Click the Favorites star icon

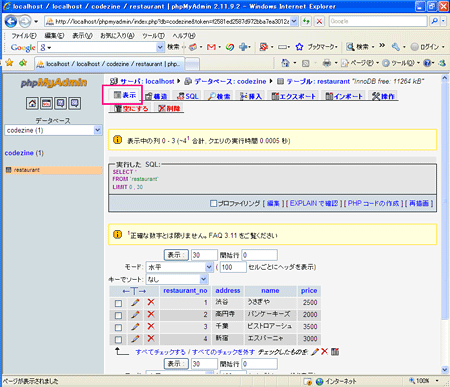coord(9,63)
